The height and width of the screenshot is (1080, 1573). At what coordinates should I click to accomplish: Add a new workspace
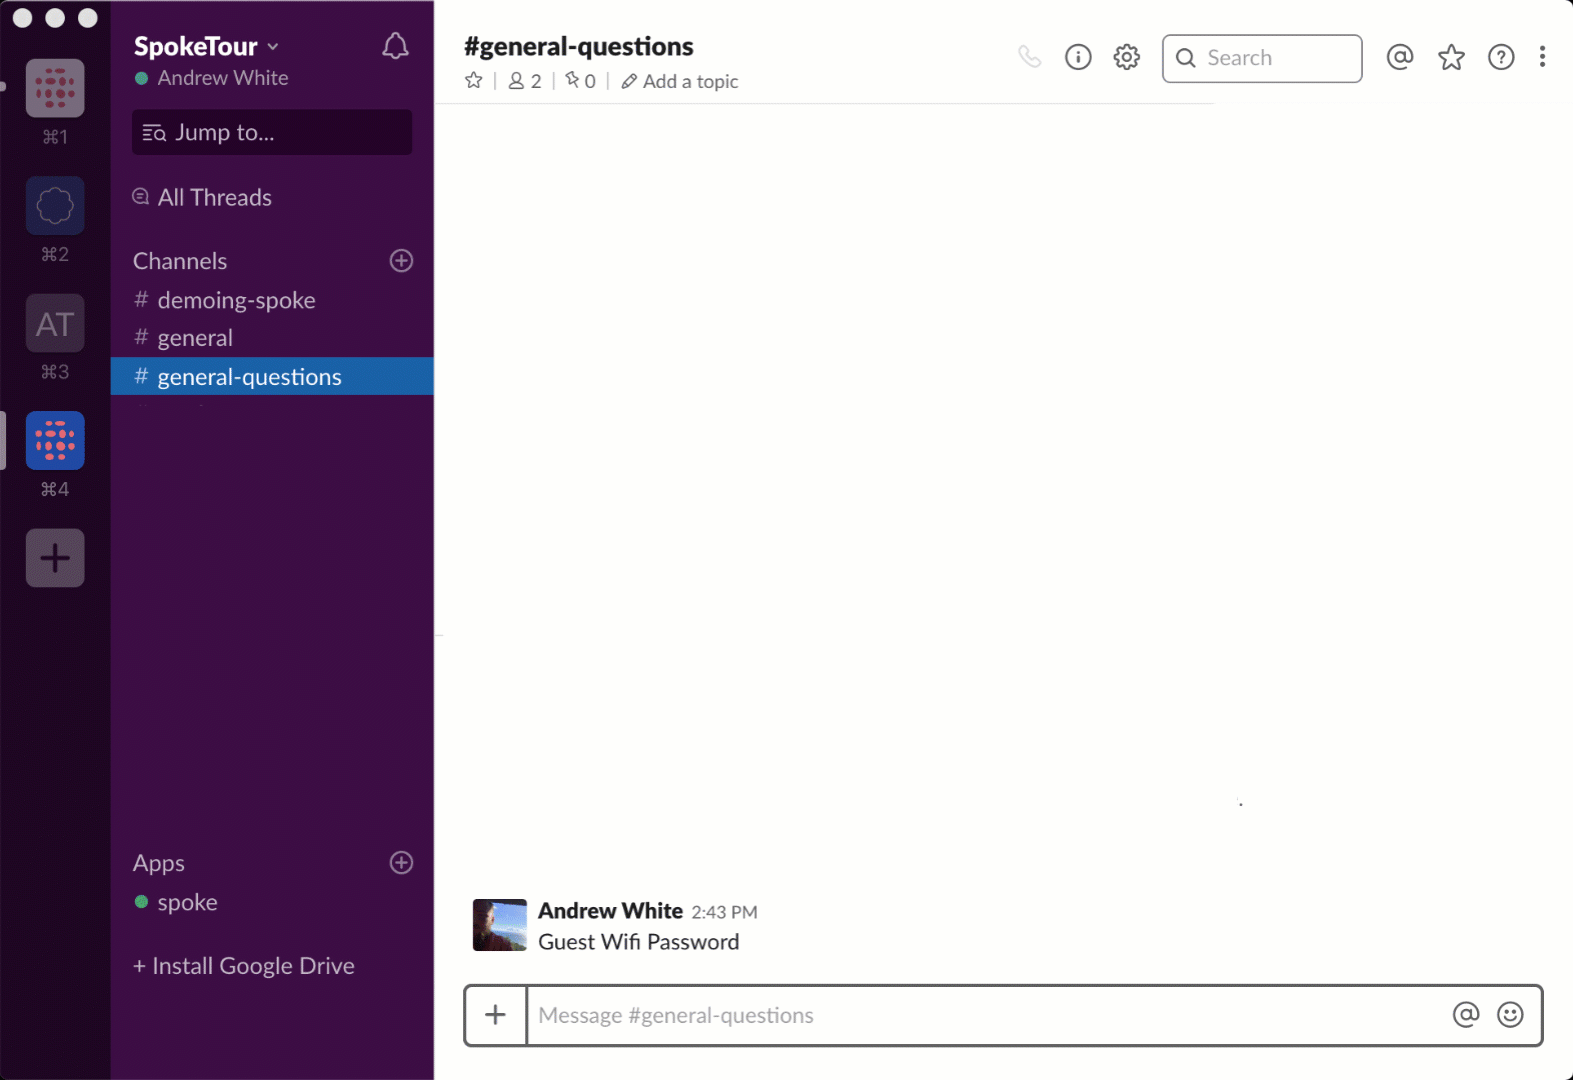[55, 558]
